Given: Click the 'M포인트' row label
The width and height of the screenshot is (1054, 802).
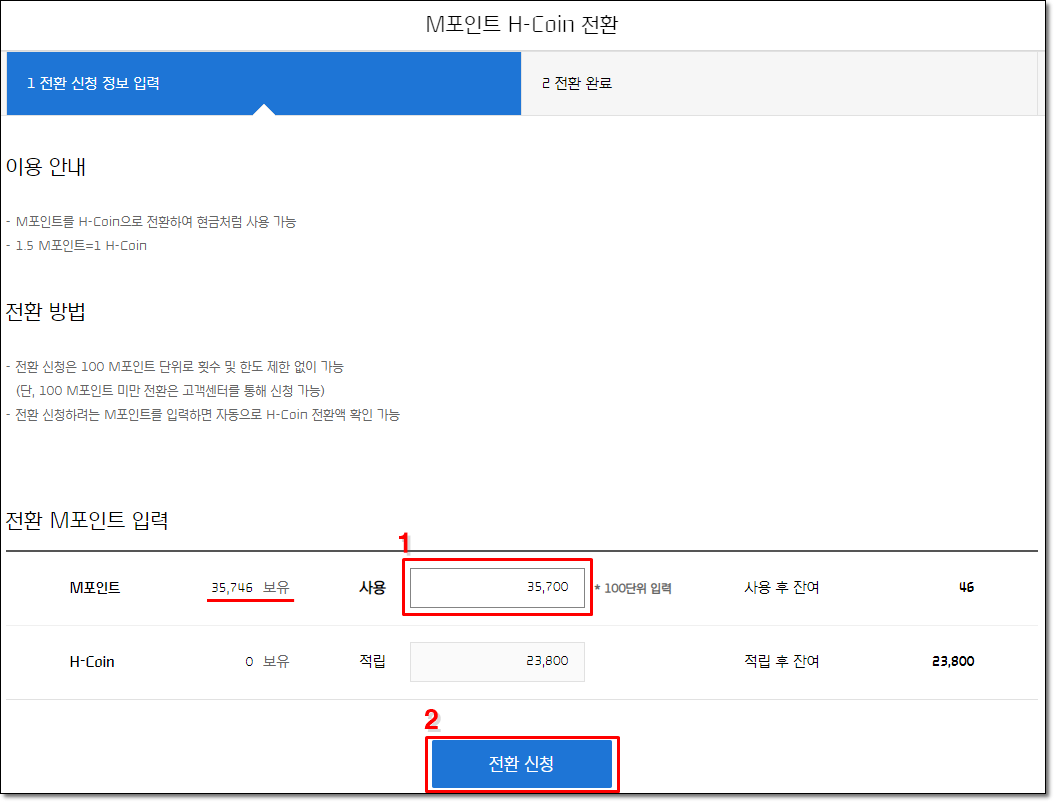Looking at the screenshot, I should pos(93,587).
